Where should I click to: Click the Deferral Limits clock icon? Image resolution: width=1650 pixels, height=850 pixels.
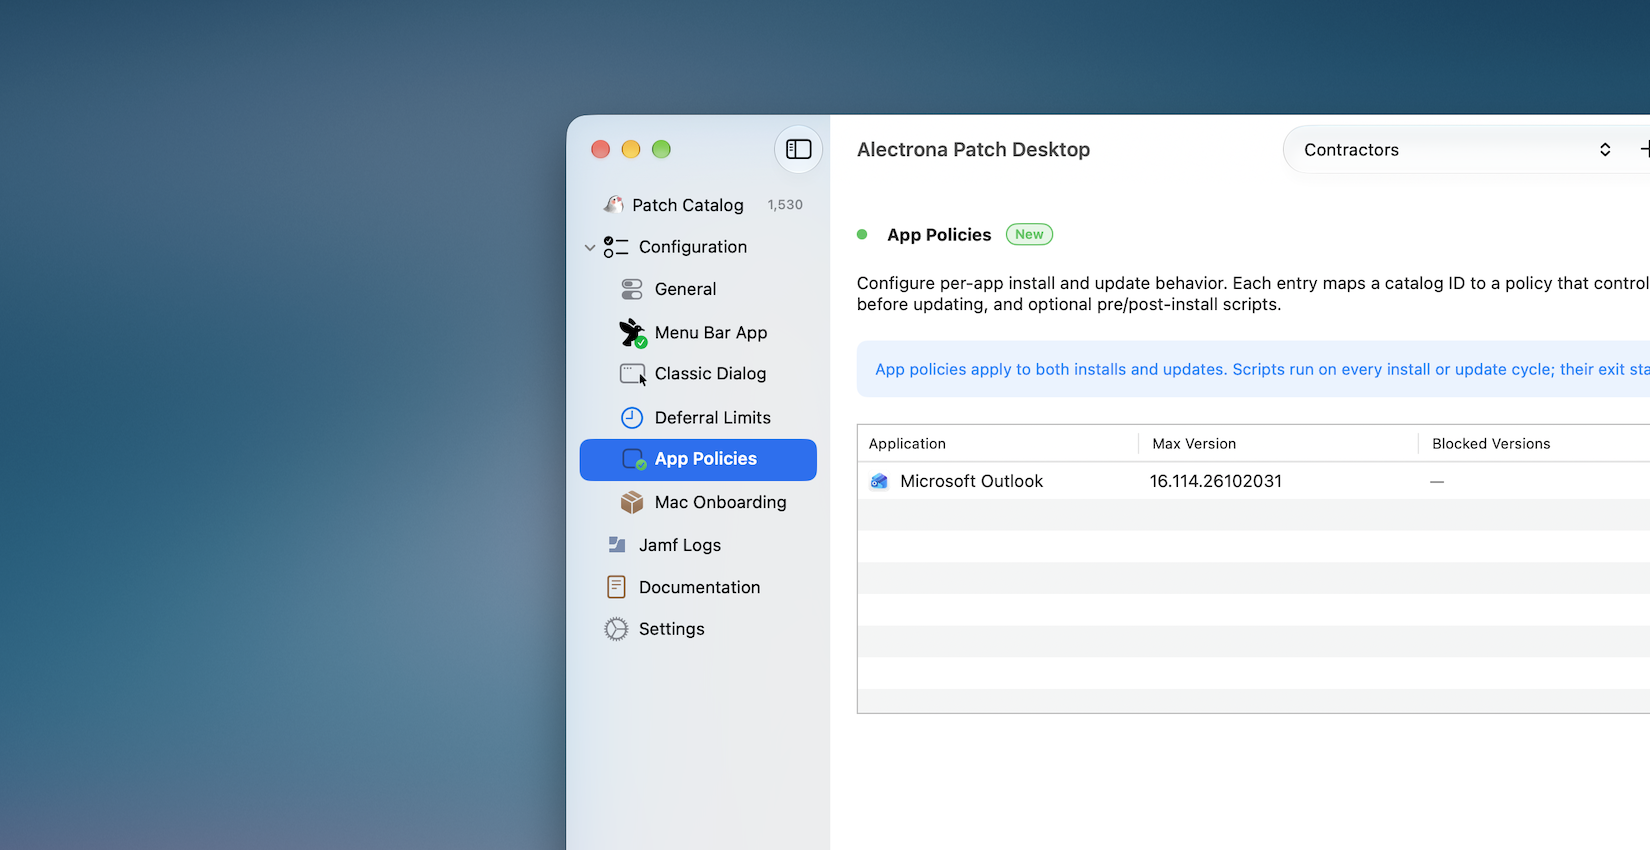tap(632, 417)
